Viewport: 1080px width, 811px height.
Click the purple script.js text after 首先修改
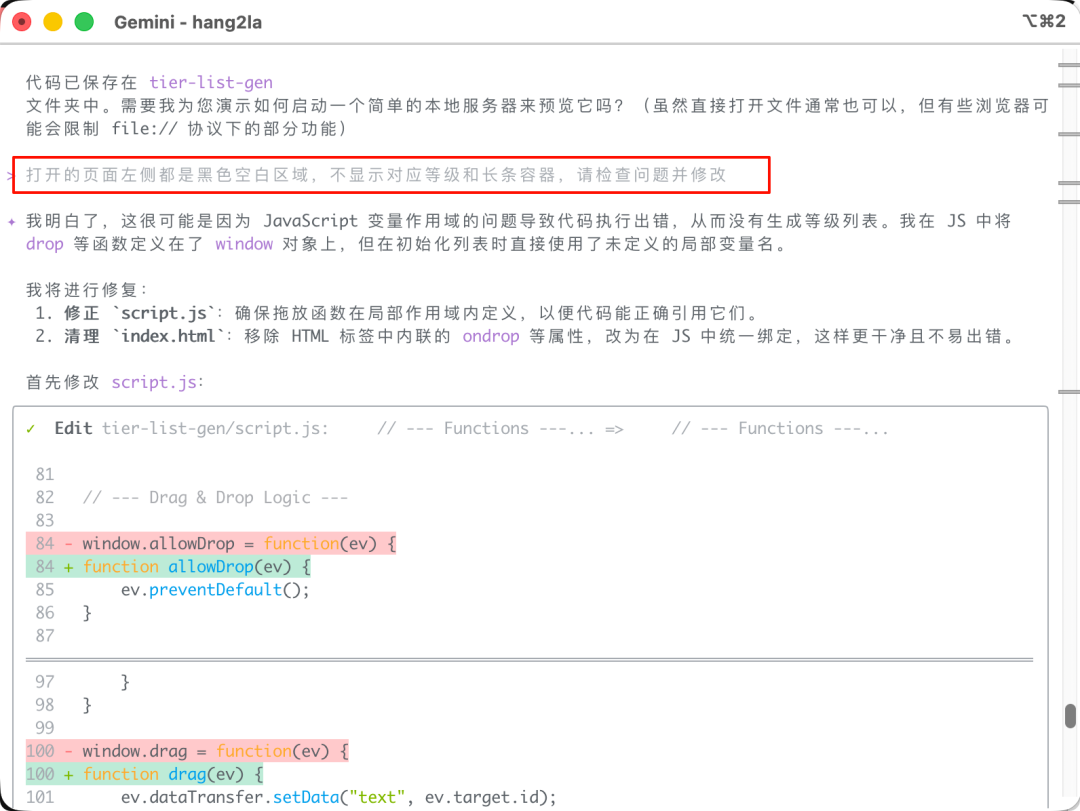(x=155, y=382)
